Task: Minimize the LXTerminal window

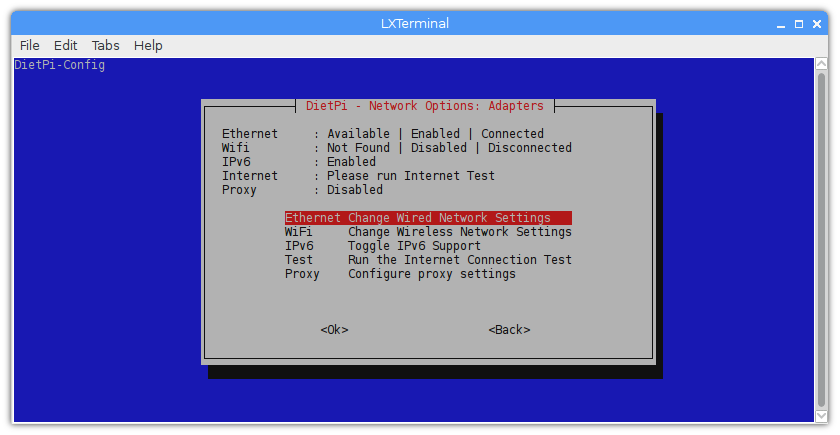Action: point(781,24)
